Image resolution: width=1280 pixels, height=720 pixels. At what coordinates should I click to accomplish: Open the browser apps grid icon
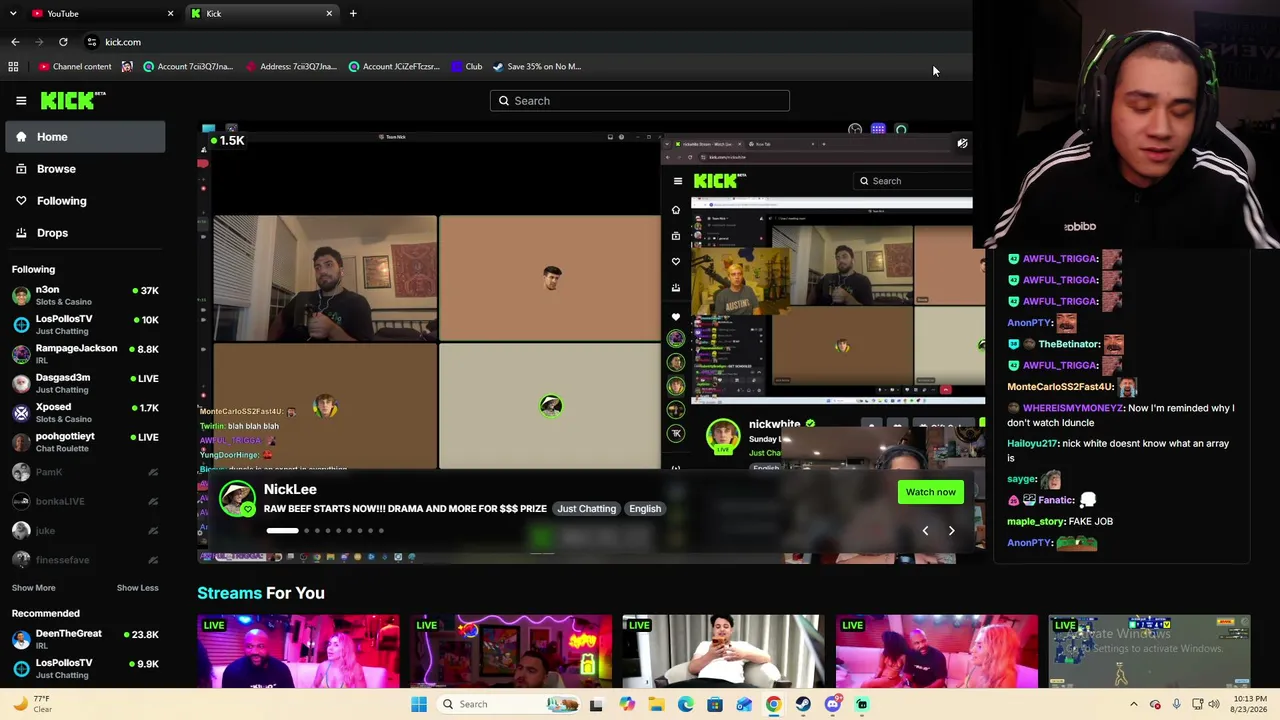pyautogui.click(x=13, y=67)
